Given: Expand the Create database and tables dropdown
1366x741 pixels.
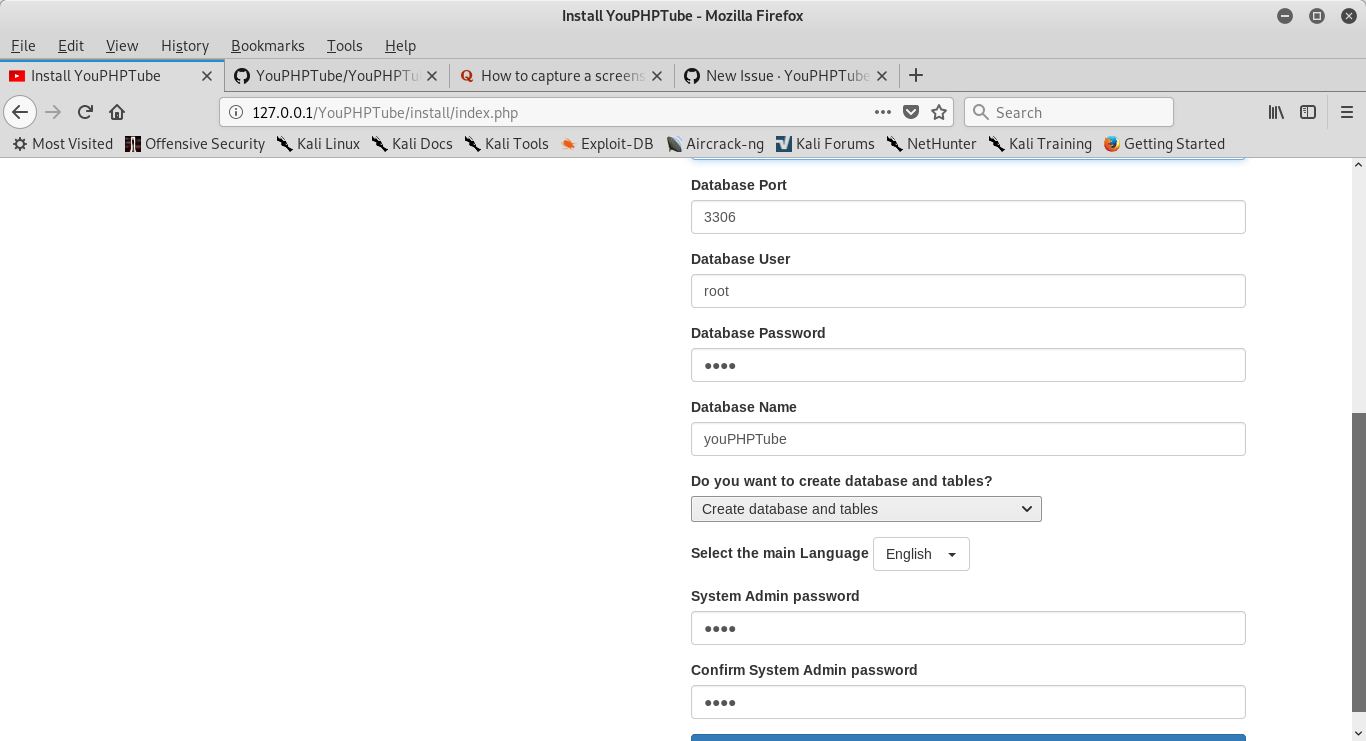Looking at the screenshot, I should tap(866, 509).
